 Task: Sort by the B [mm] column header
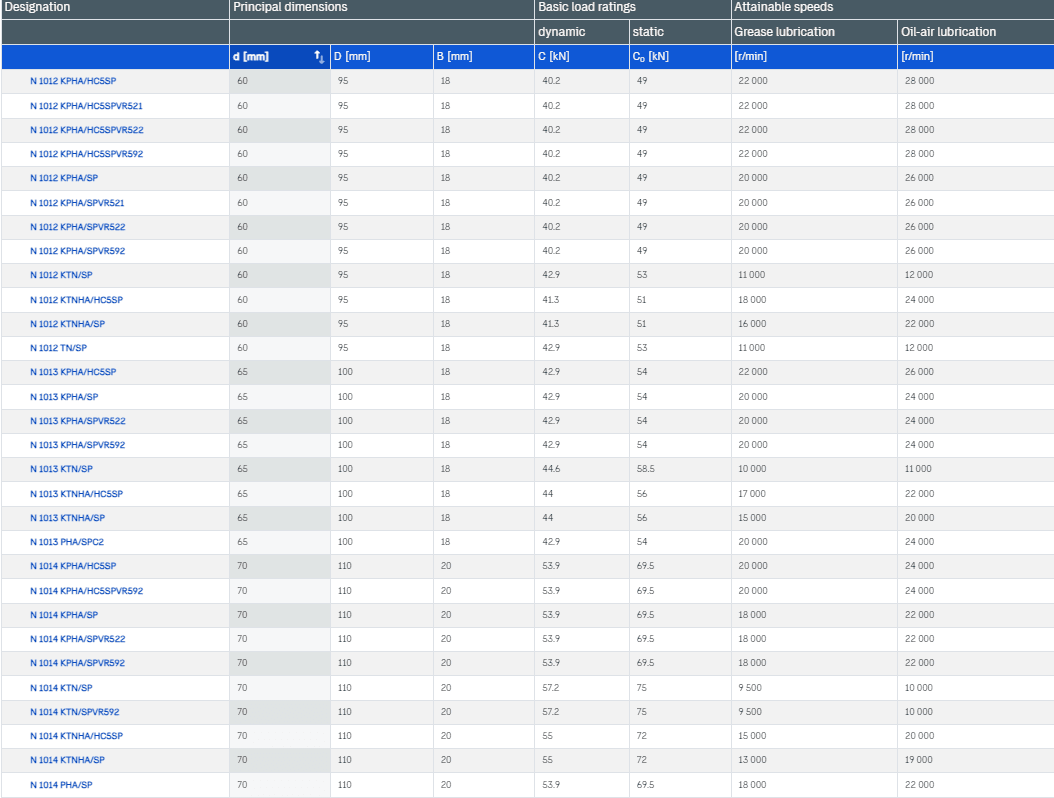pos(454,57)
